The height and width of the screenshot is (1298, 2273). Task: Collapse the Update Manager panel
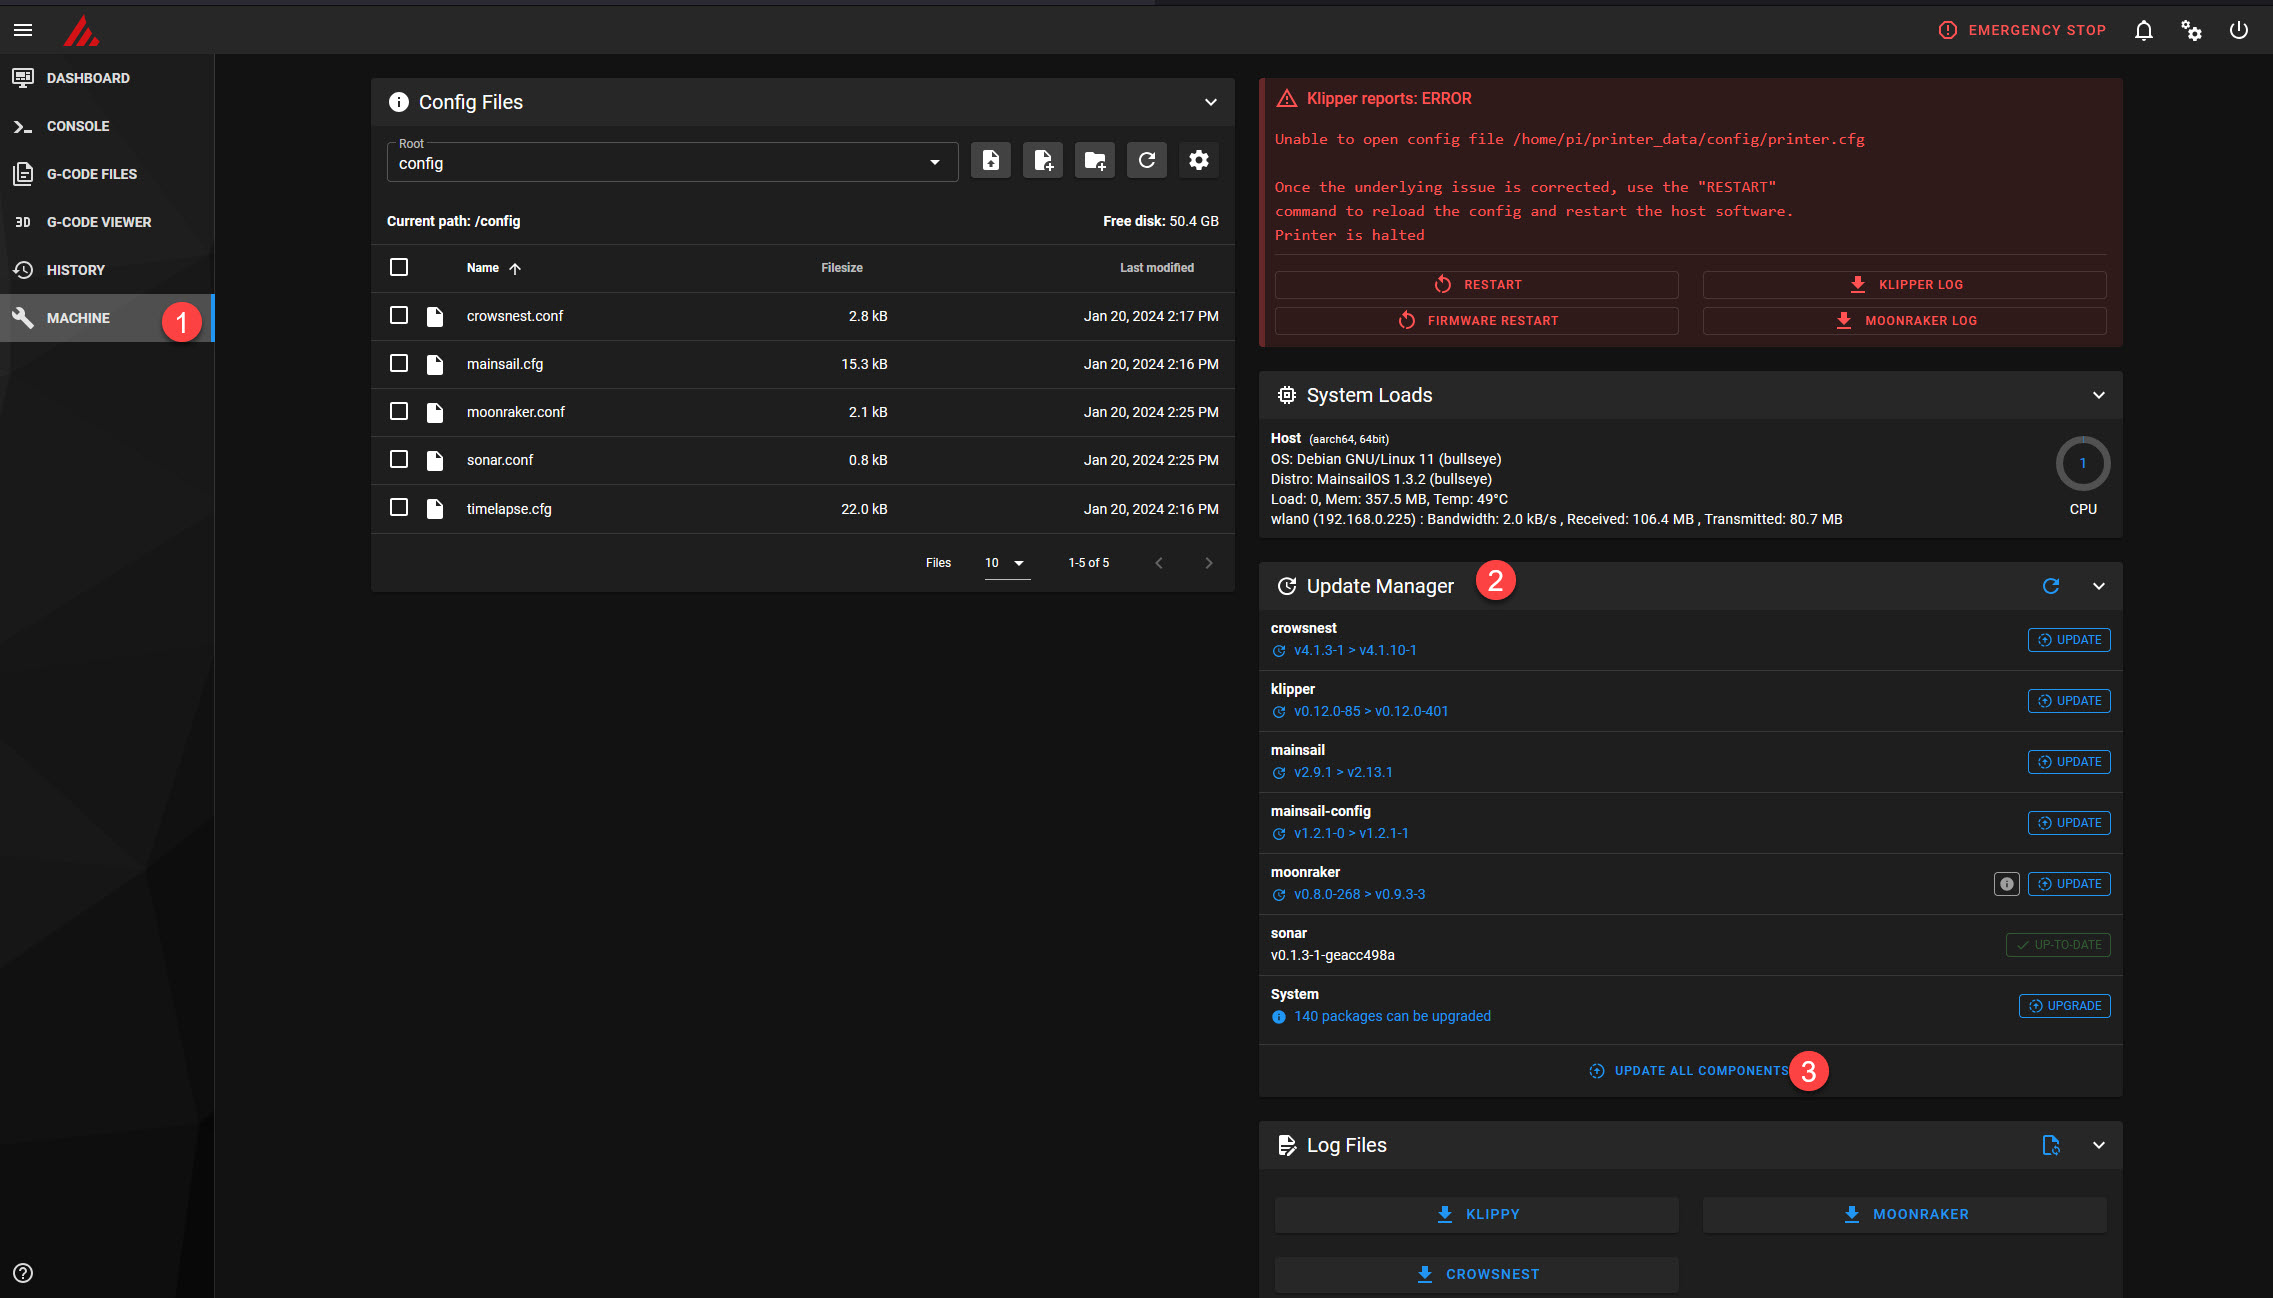[x=2099, y=586]
